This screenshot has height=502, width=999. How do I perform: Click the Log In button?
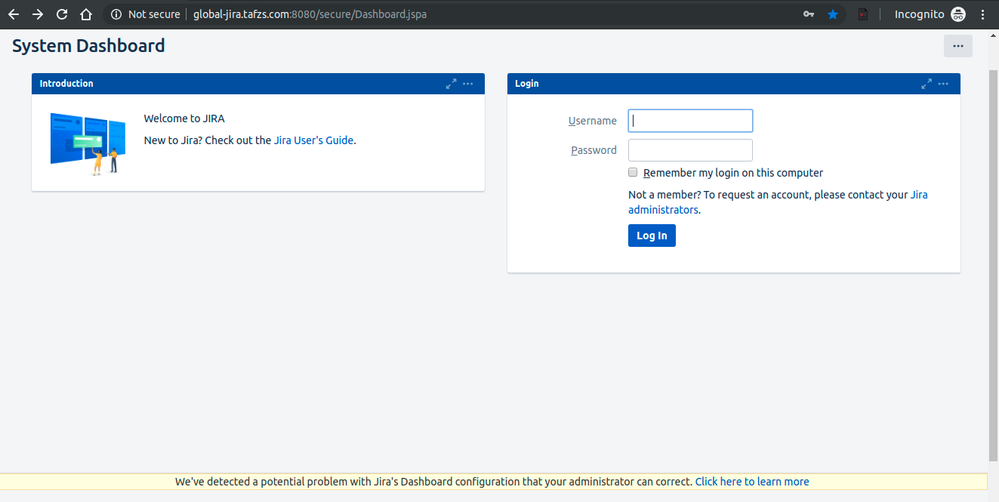tap(652, 236)
